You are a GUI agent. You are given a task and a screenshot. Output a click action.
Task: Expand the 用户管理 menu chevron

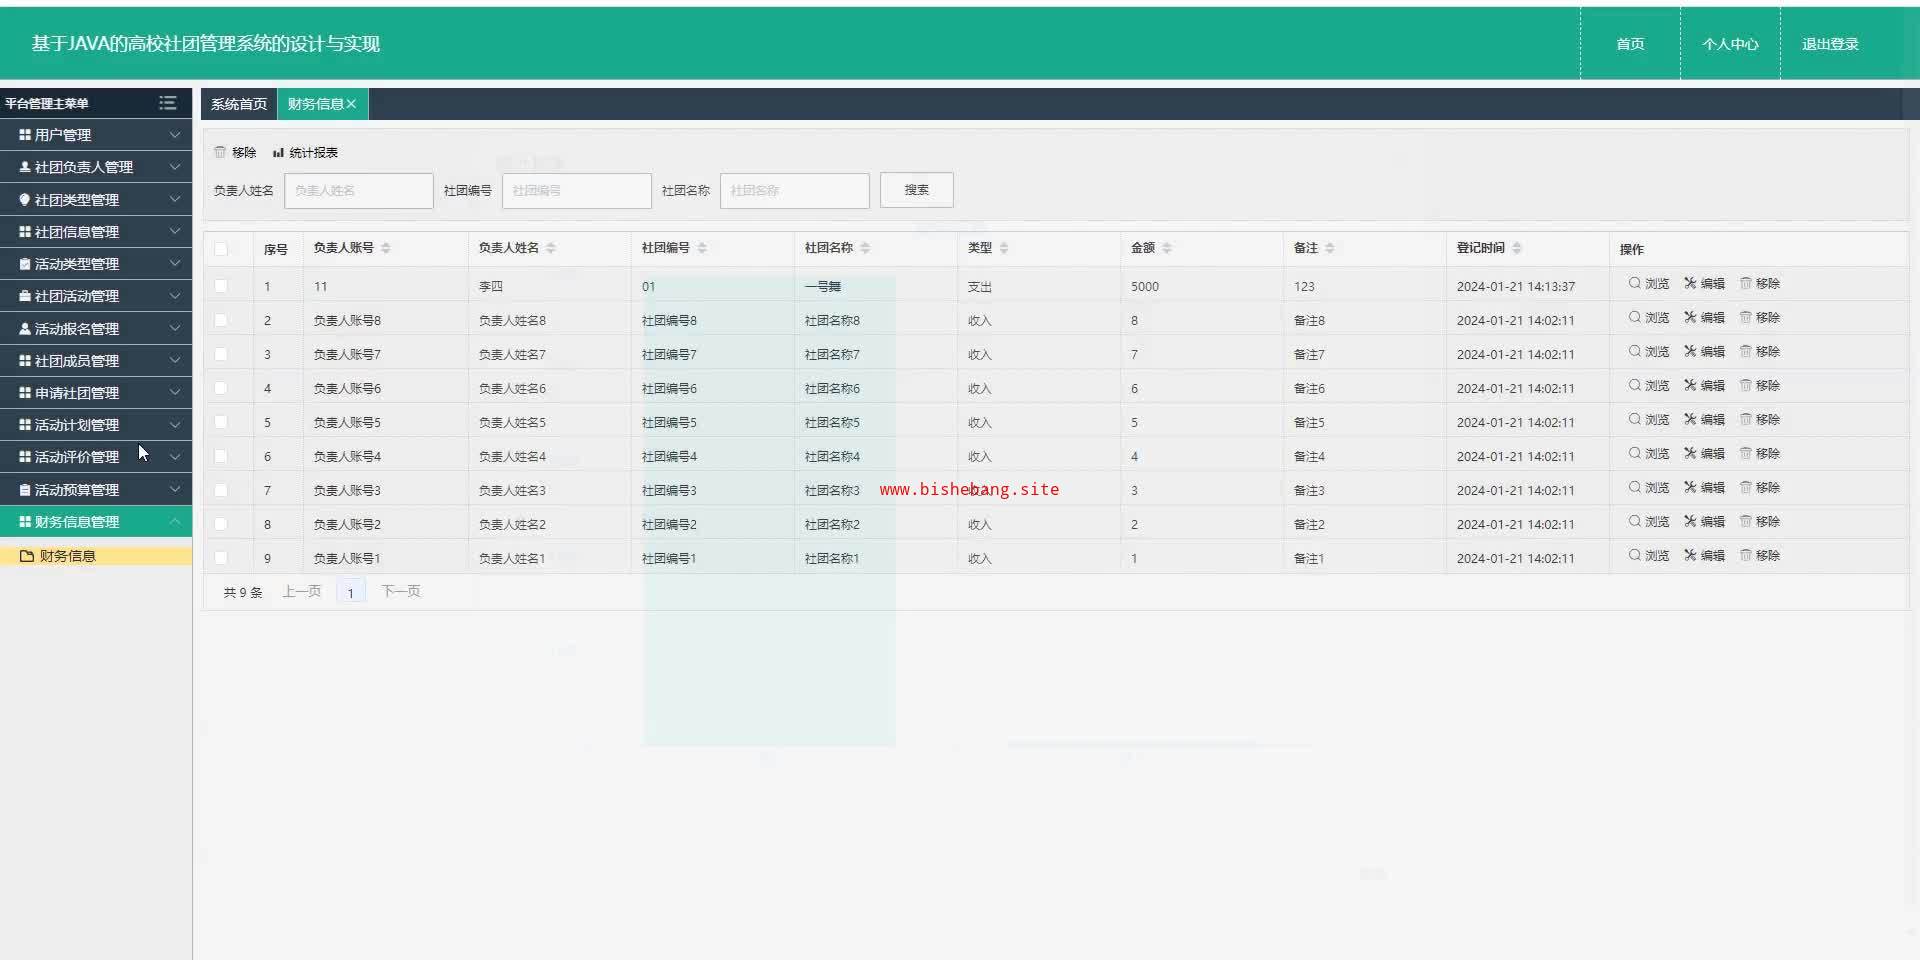pos(174,135)
